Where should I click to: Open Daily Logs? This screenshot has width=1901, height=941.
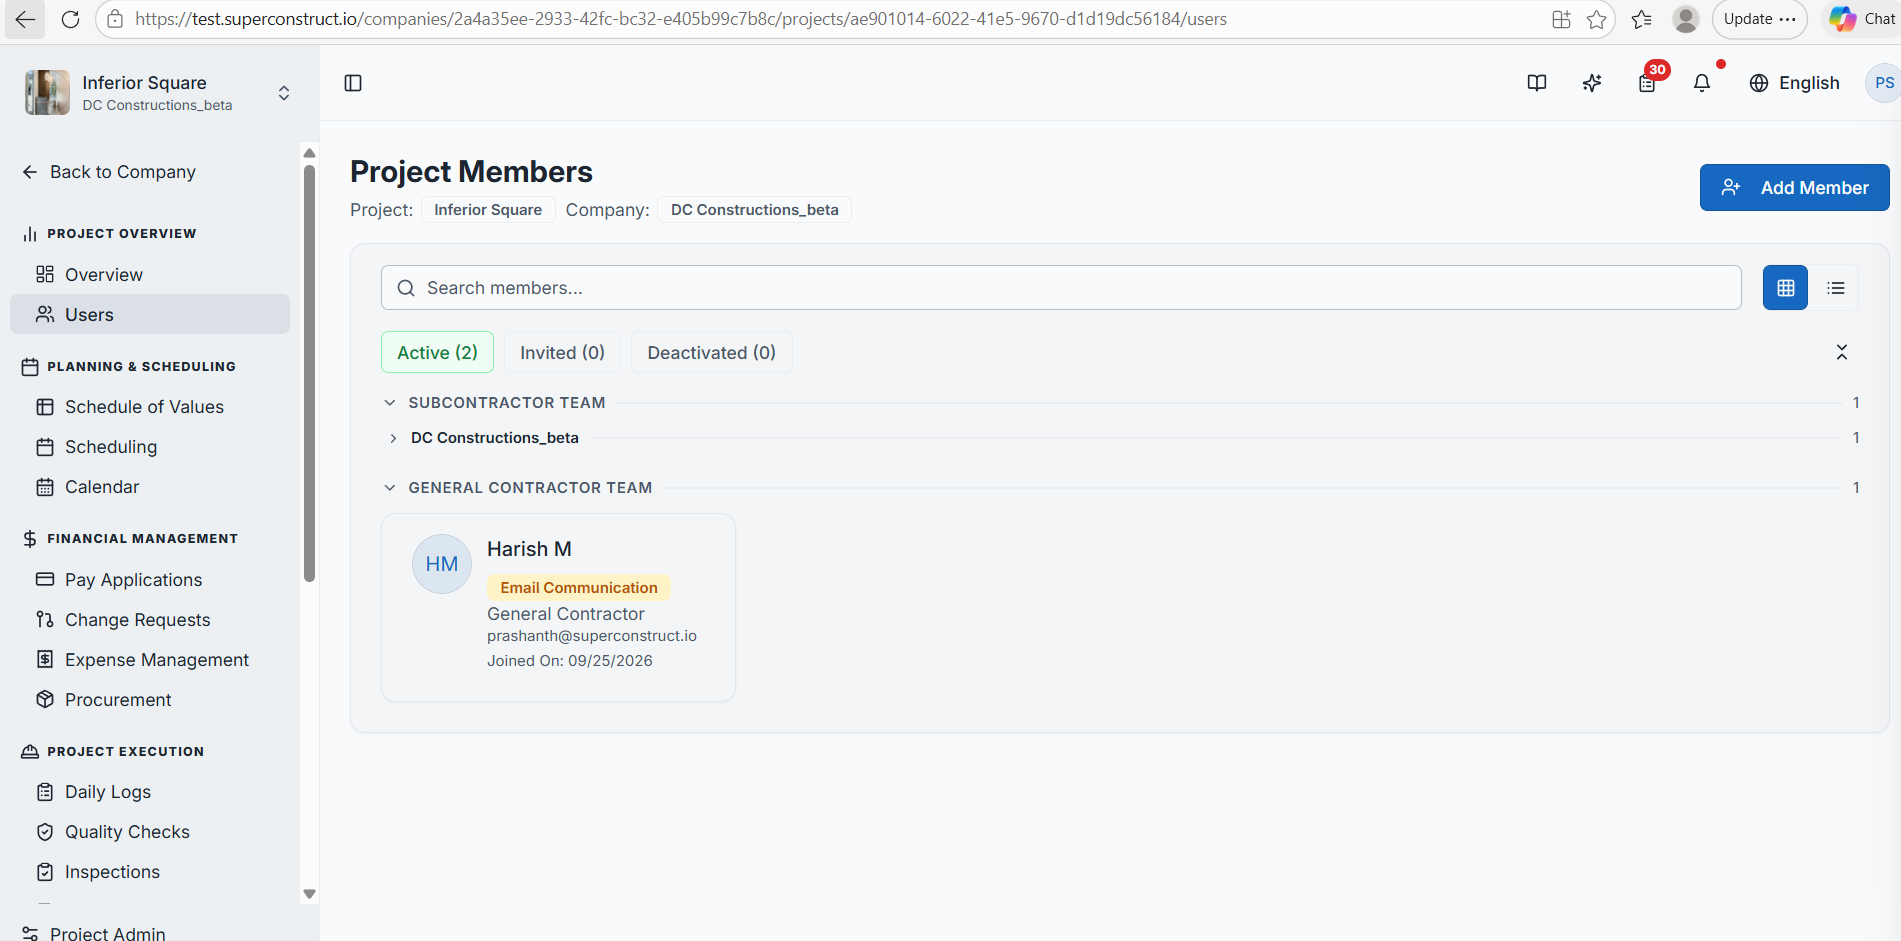[150, 792]
